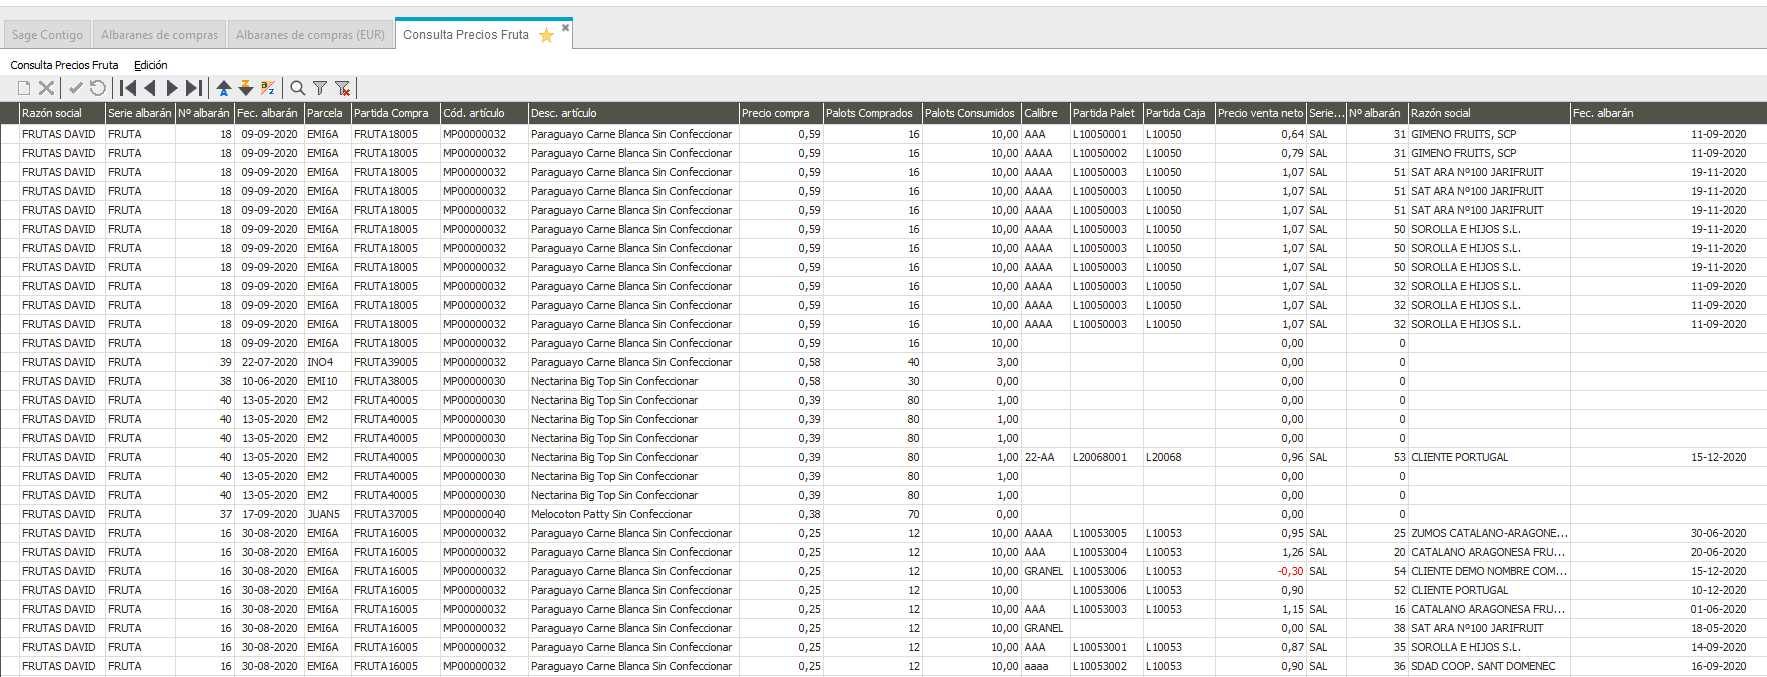The width and height of the screenshot is (1767, 677).
Task: Switch to the Sage Contigo tab
Action: 47,35
